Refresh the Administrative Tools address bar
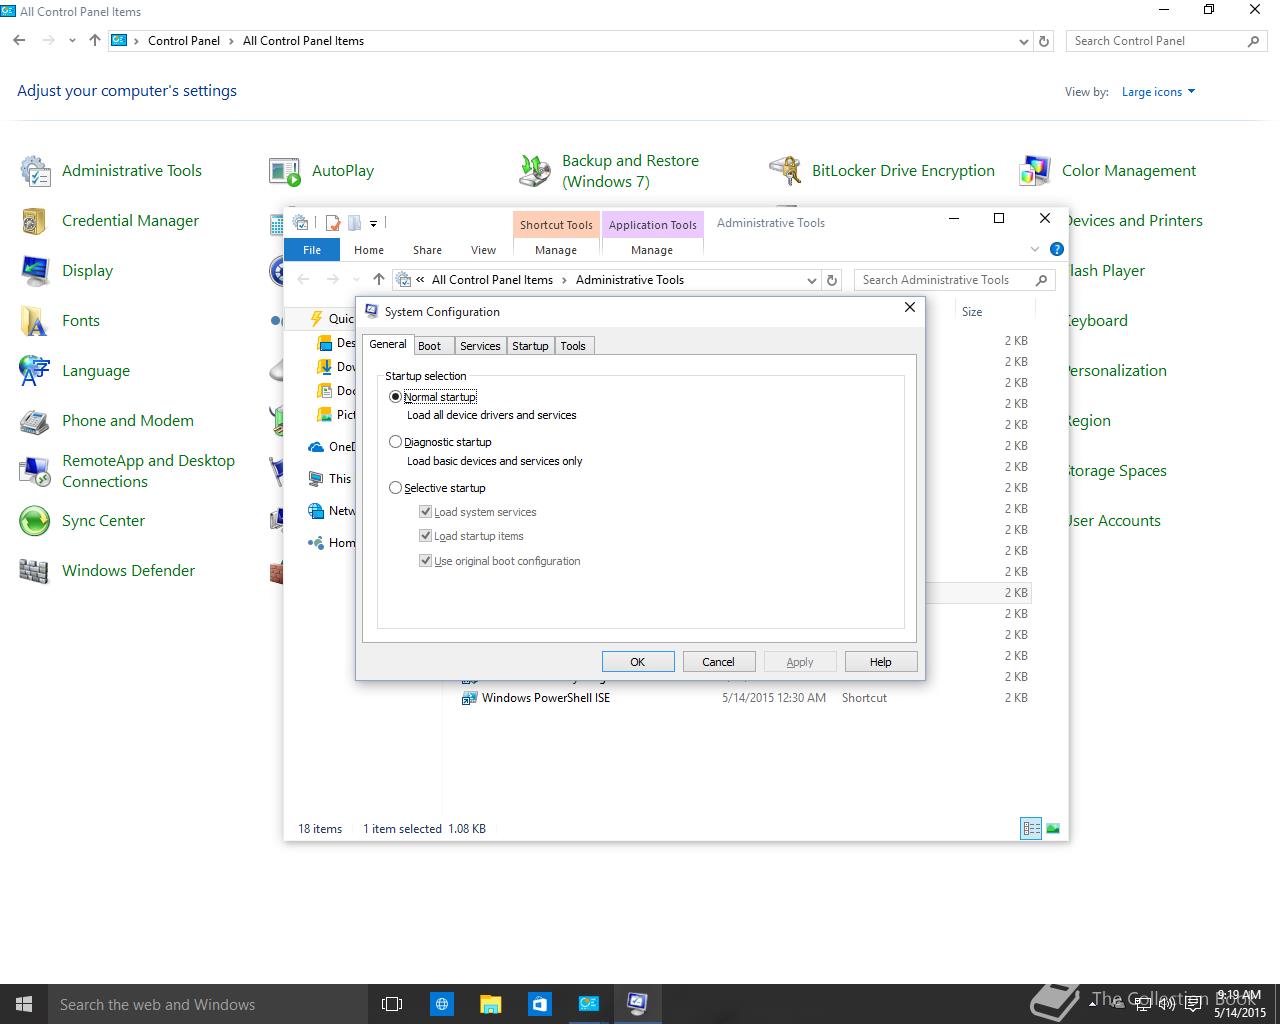 (x=832, y=280)
